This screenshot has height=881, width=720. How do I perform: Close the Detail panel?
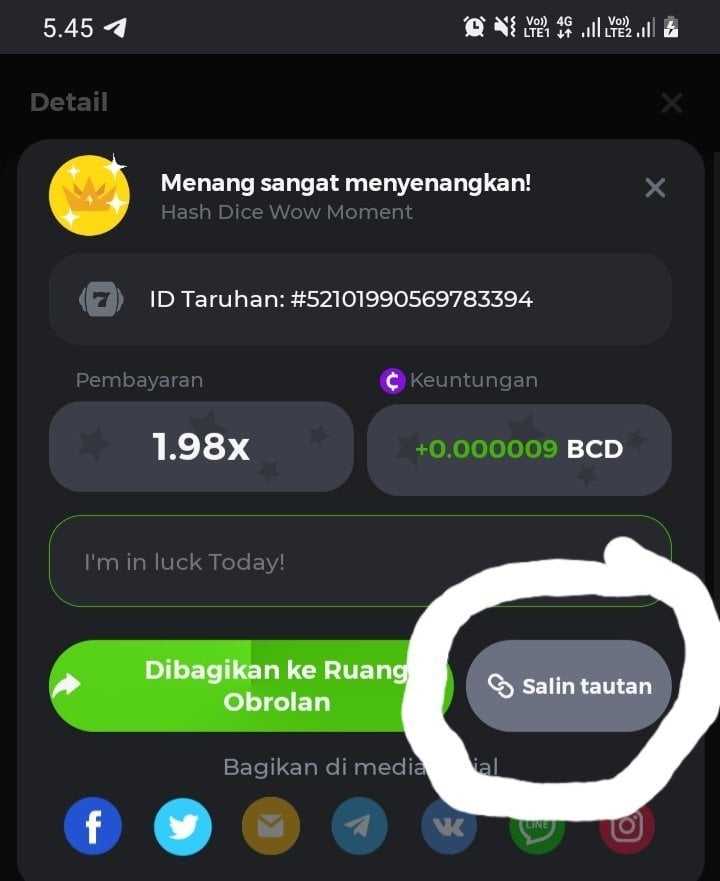point(672,103)
